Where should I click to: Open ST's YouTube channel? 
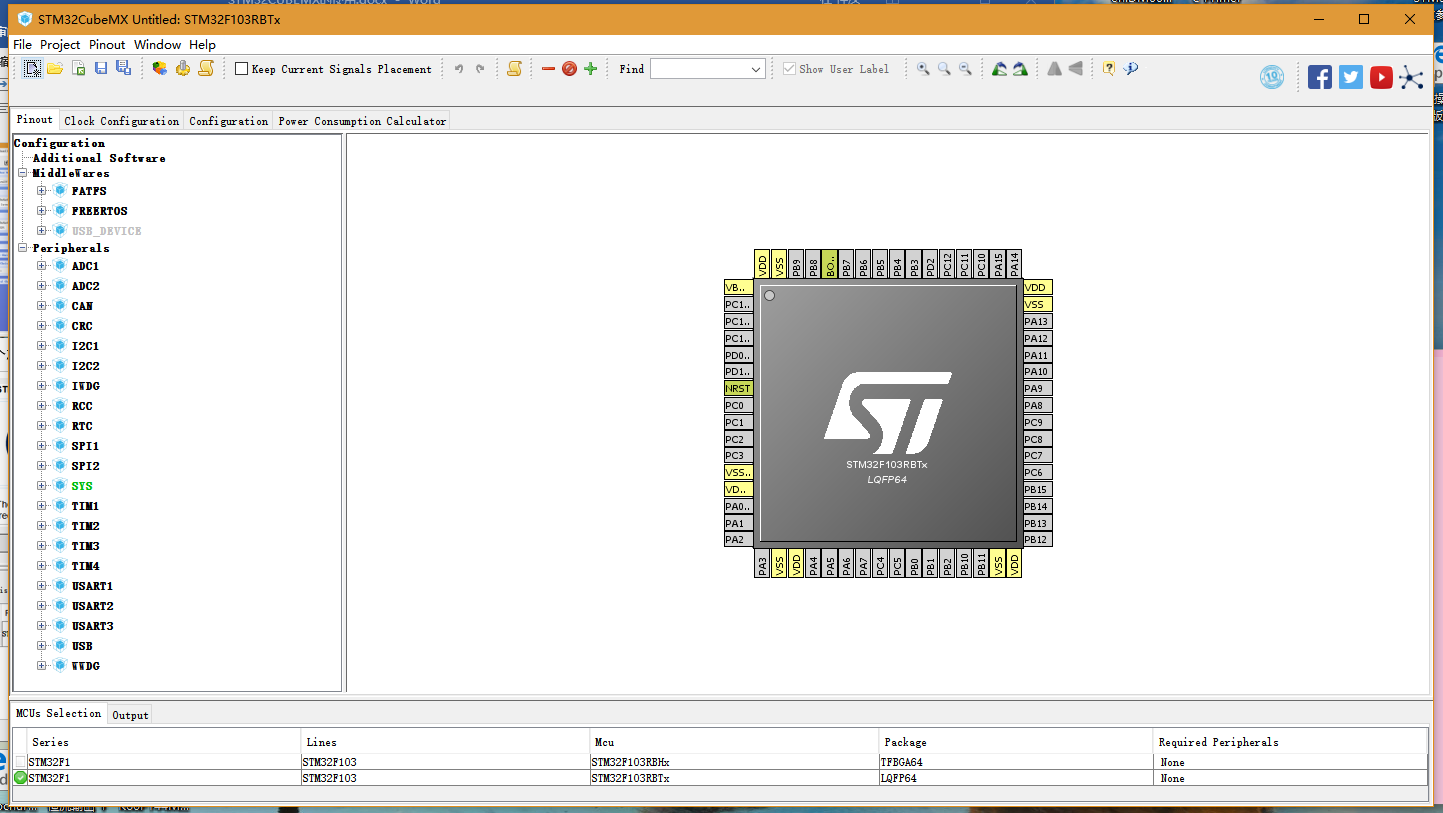coord(1381,76)
